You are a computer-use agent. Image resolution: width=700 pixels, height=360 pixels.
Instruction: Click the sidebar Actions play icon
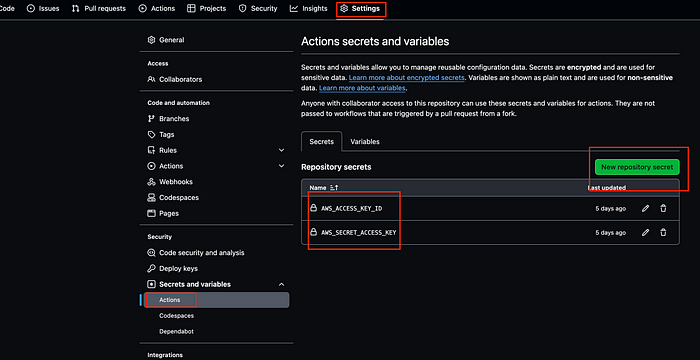(151, 166)
